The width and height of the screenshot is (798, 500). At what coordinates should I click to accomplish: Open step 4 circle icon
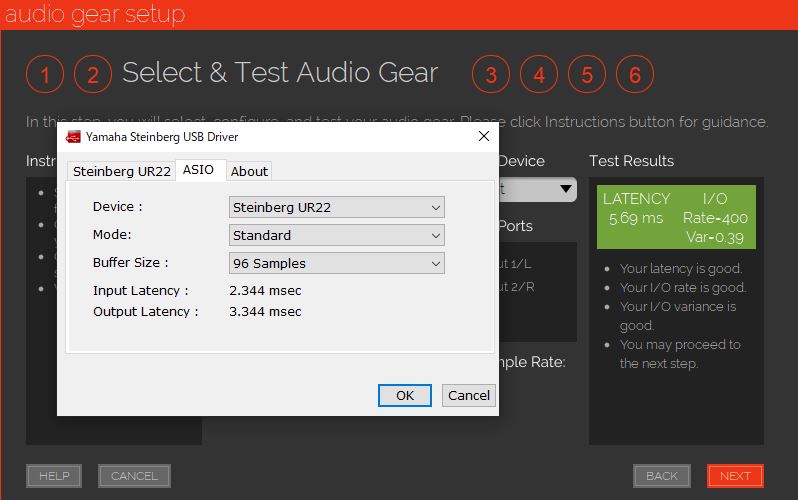pyautogui.click(x=539, y=74)
